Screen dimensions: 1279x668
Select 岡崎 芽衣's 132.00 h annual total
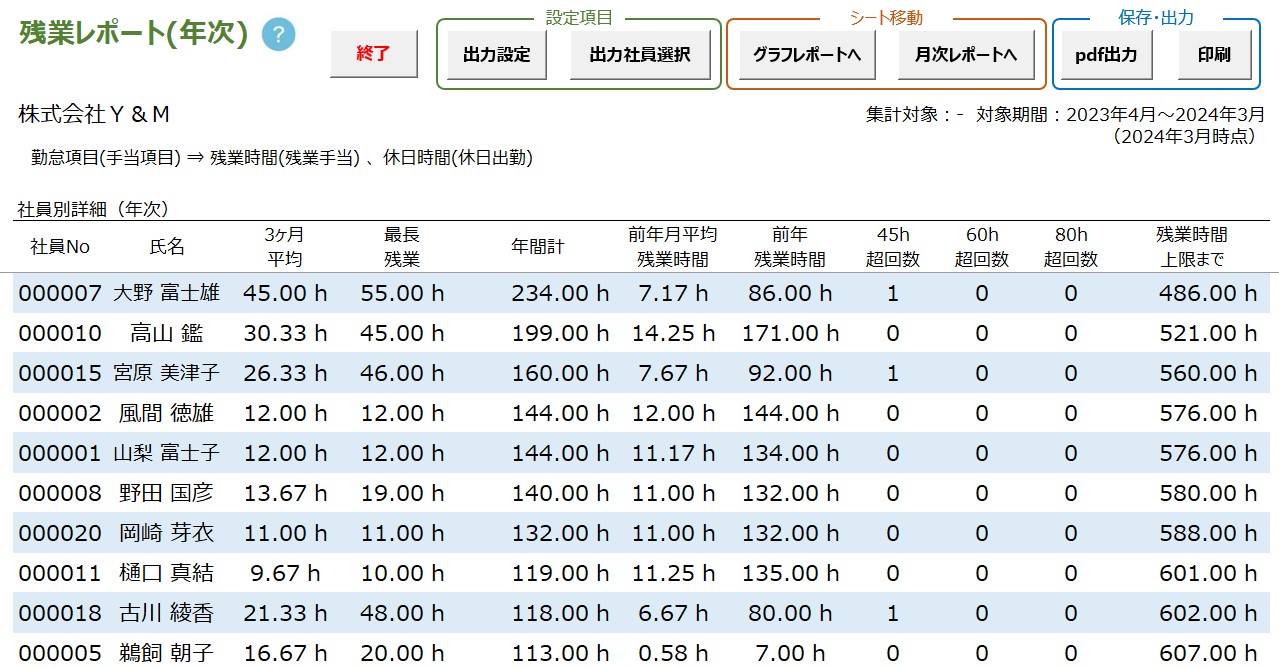coord(560,533)
